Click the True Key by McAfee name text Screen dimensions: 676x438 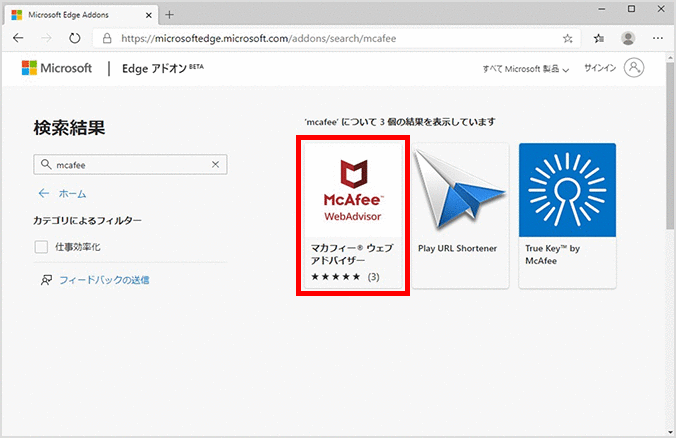(x=552, y=254)
